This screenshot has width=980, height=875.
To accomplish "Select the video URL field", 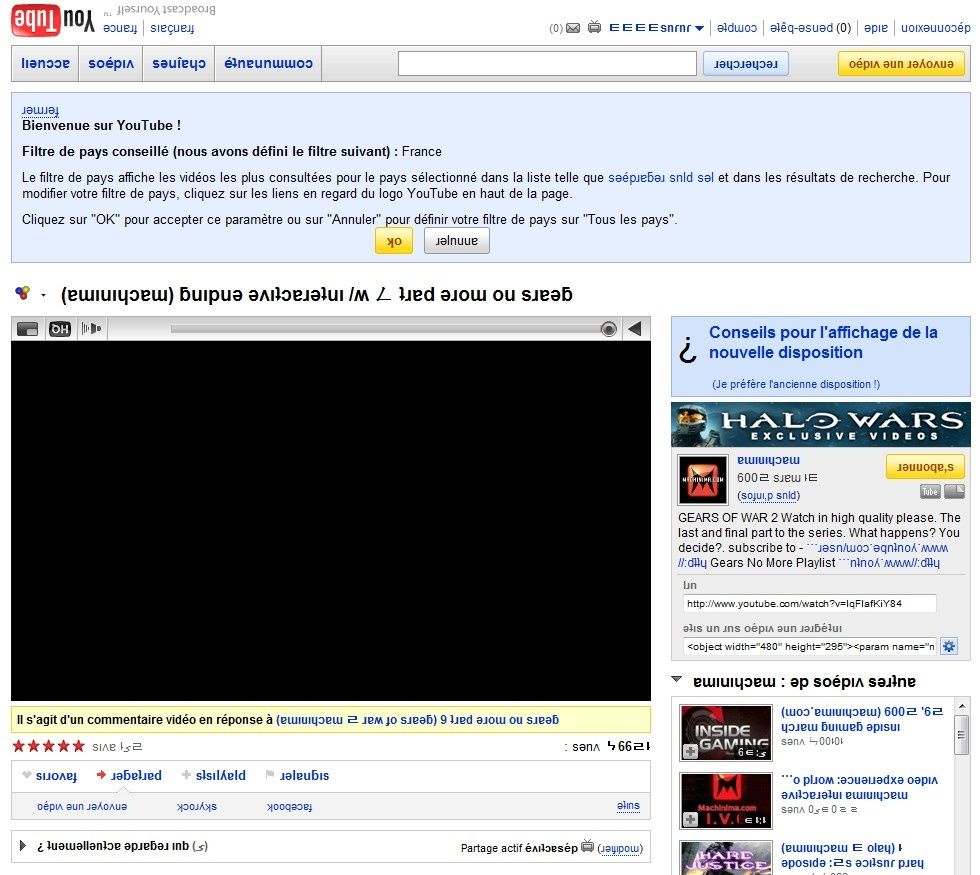I will click(x=809, y=603).
